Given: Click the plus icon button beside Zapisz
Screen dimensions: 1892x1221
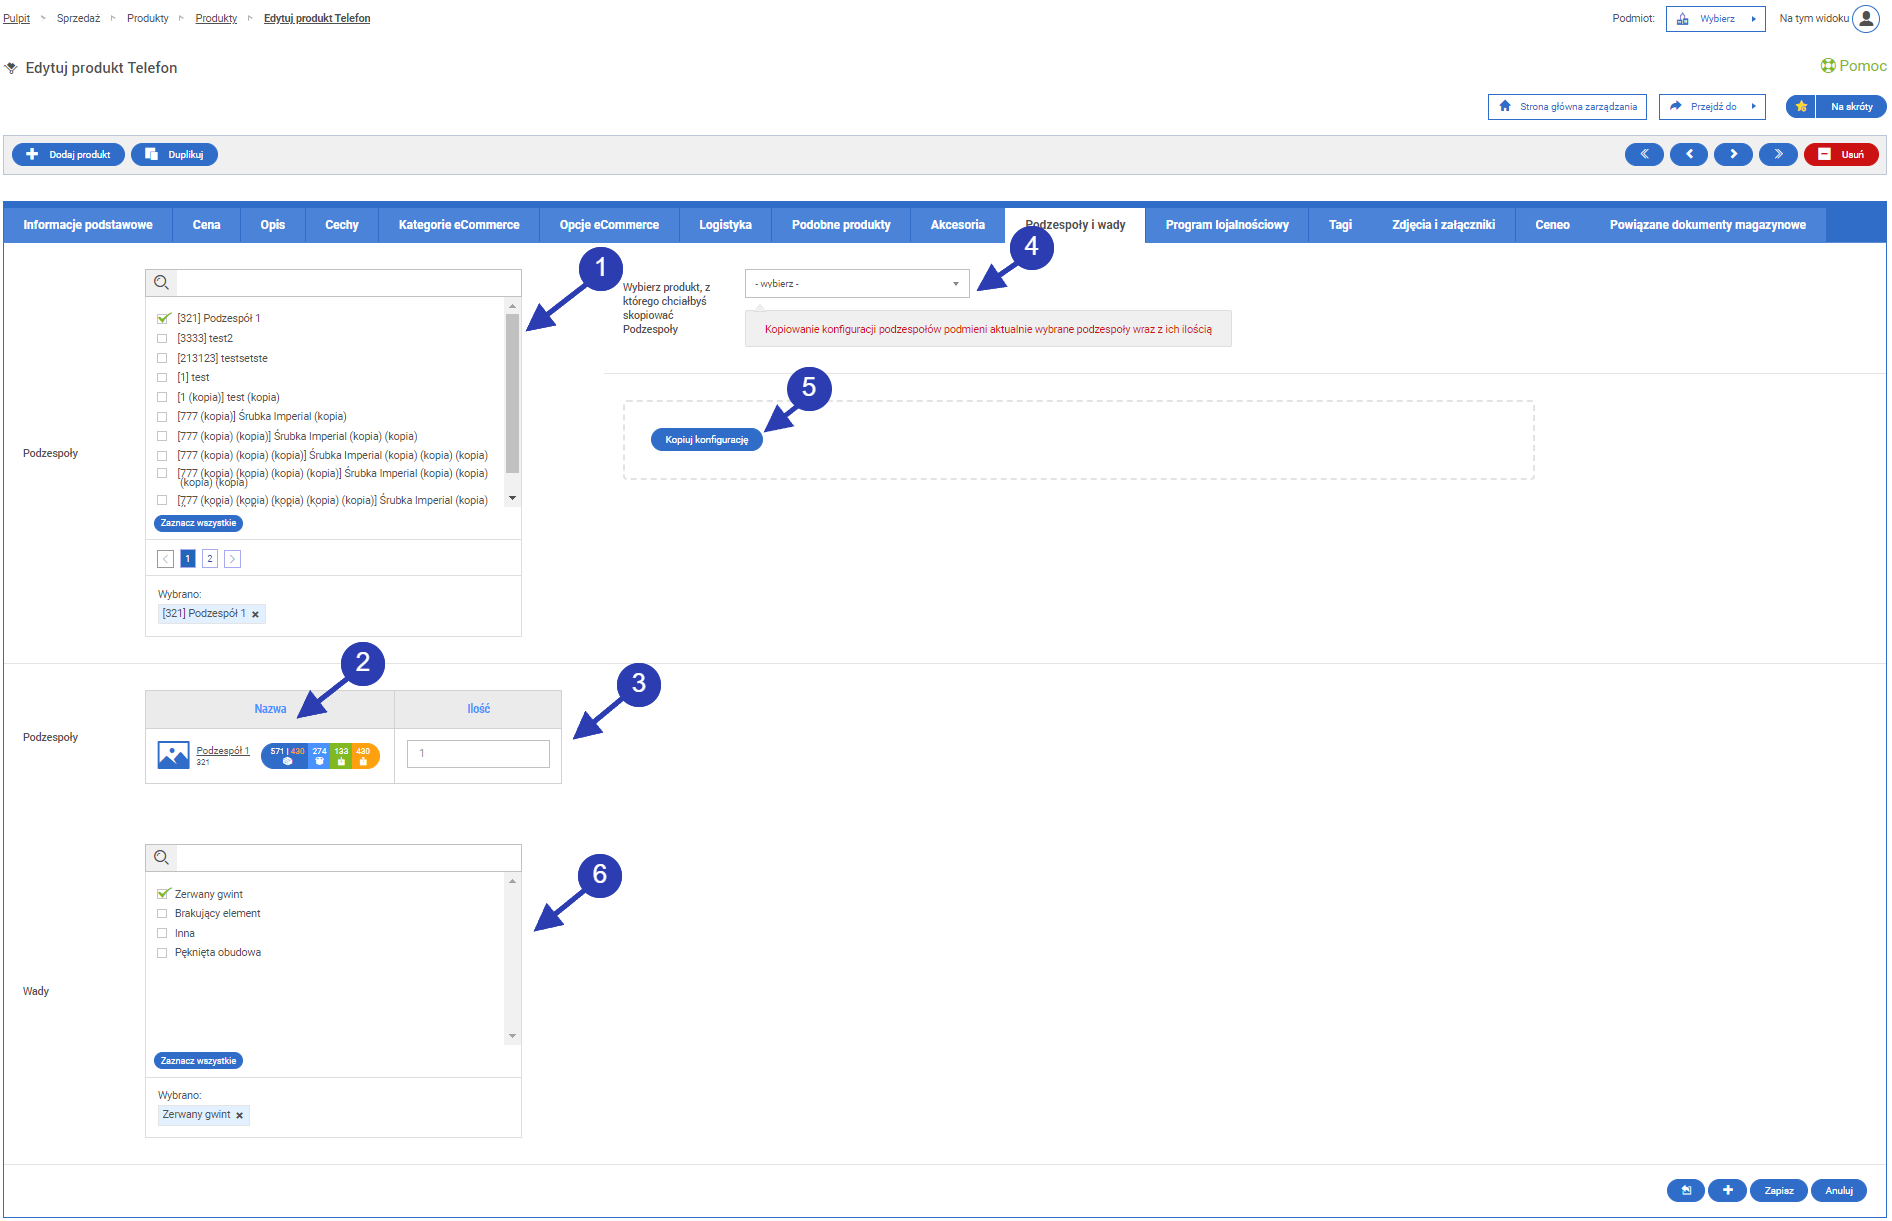Looking at the screenshot, I should (1727, 1190).
